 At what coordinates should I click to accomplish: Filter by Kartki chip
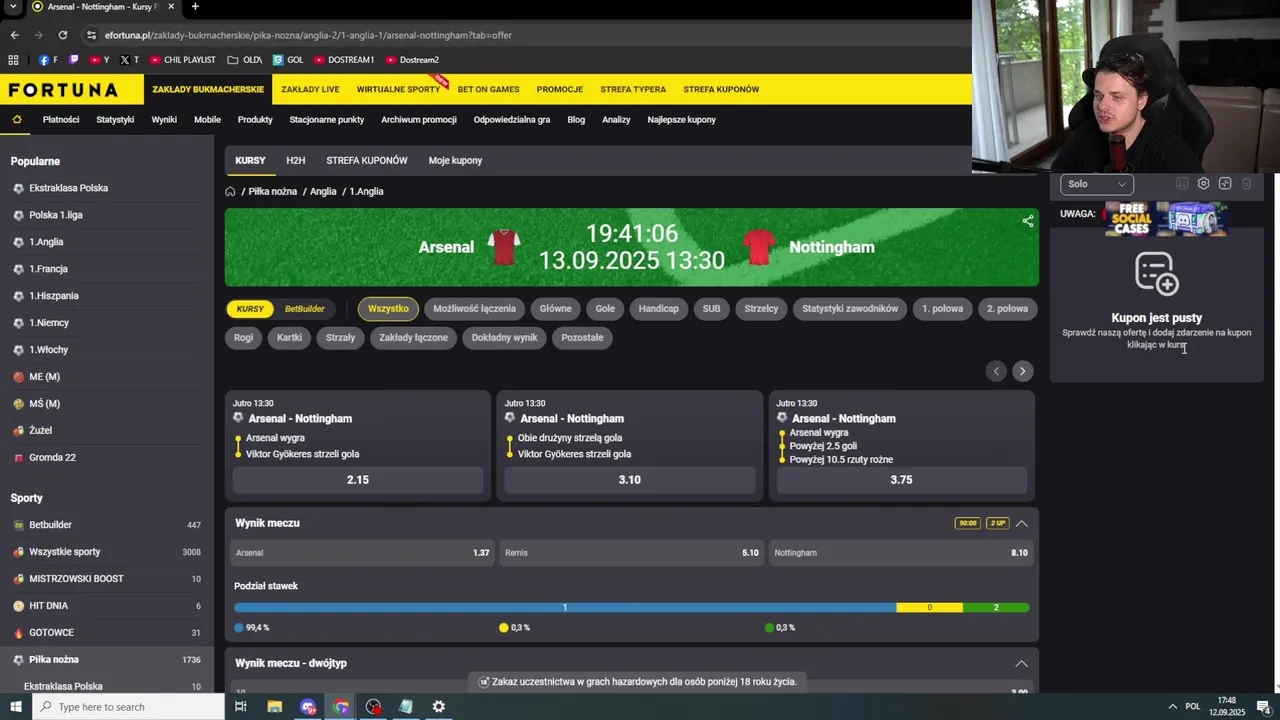click(289, 338)
